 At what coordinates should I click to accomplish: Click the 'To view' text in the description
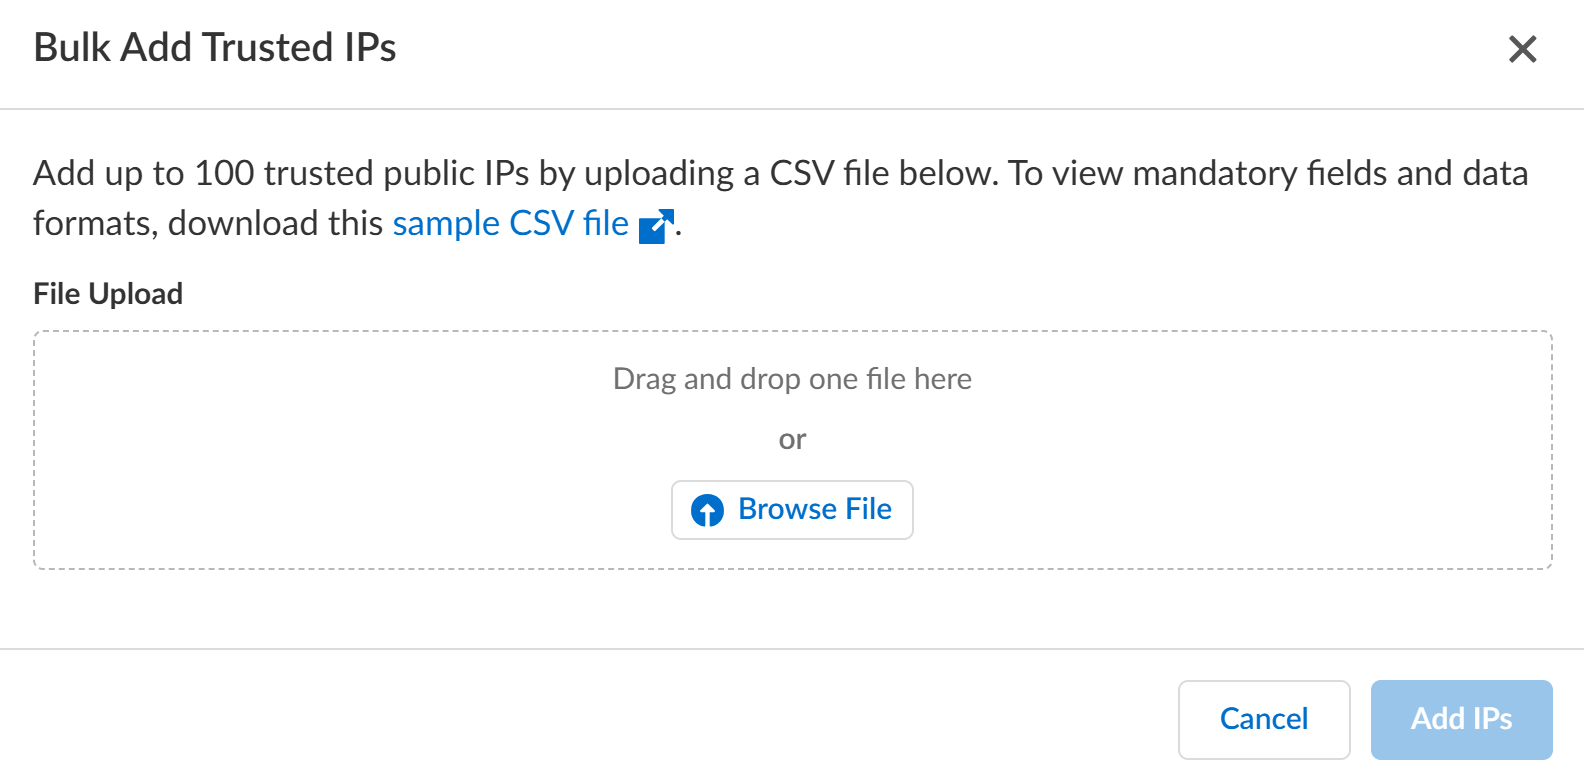1066,173
